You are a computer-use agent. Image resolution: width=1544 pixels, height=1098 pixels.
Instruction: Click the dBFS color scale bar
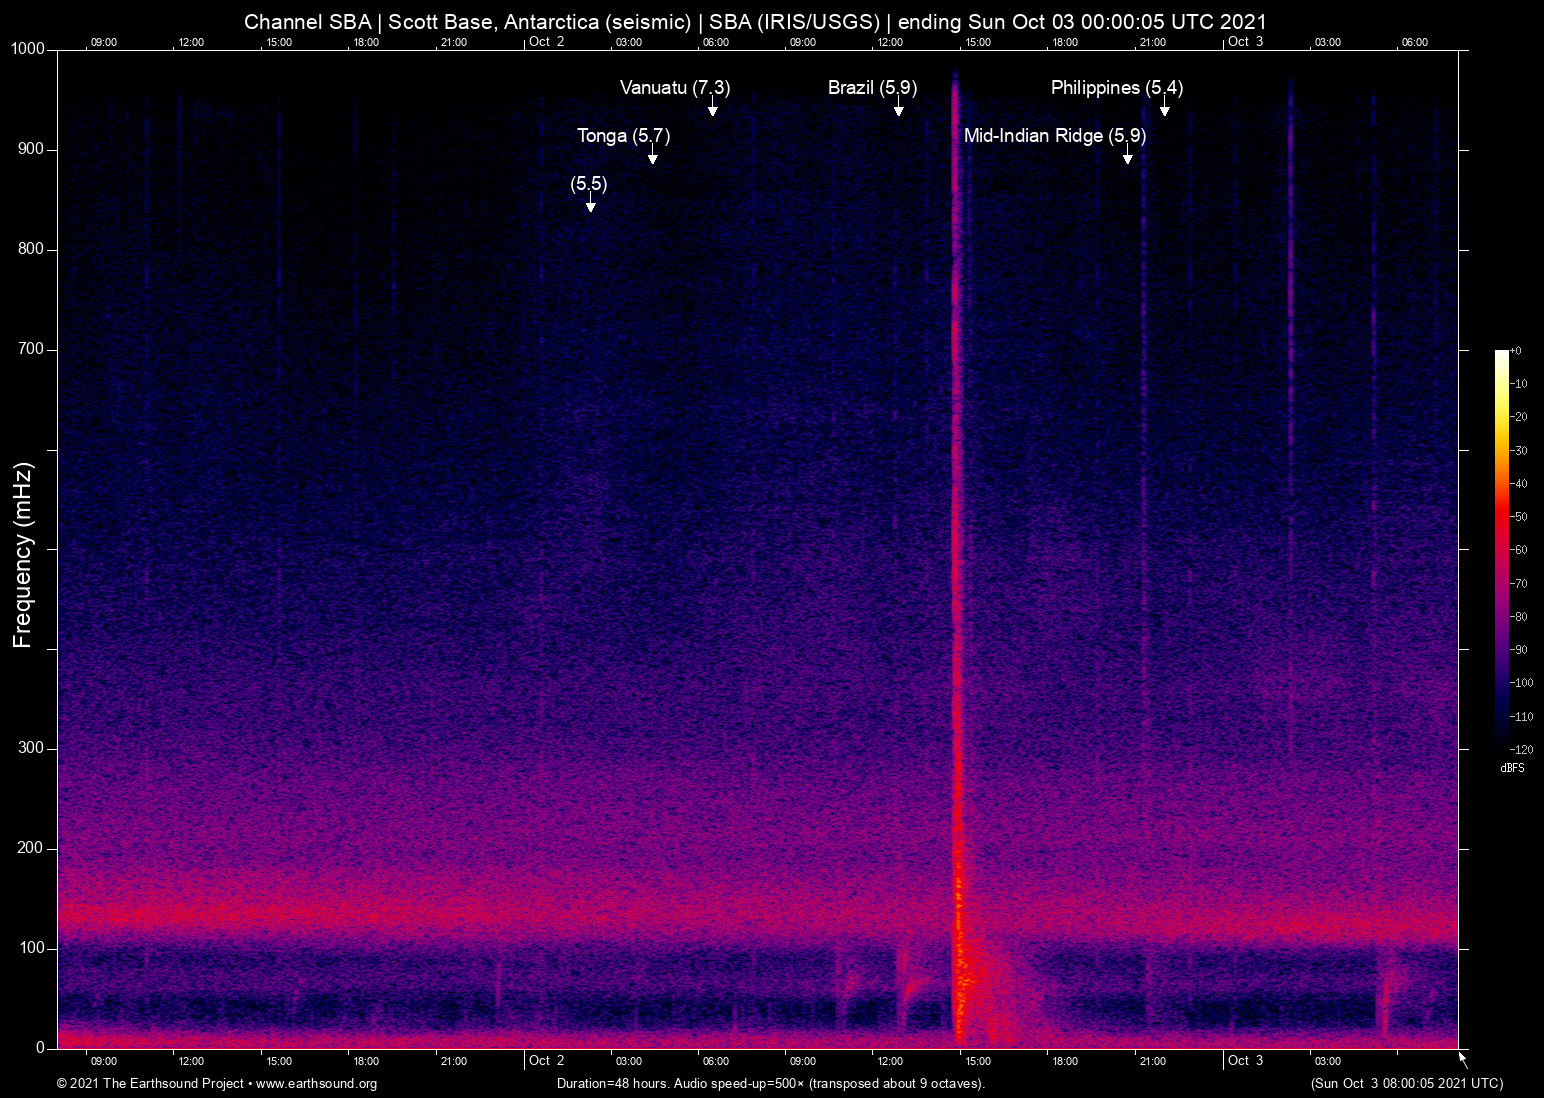tap(1501, 548)
